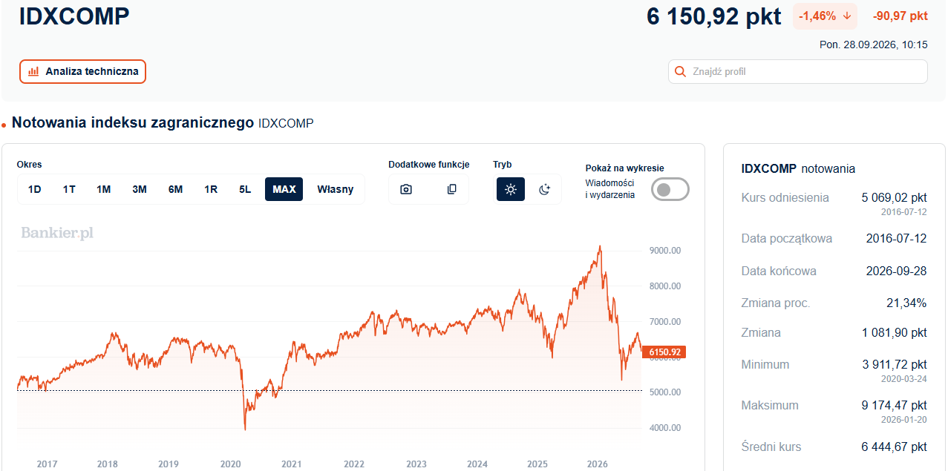
Task: Click the red down arrow next to -1,46%
Action: coord(846,16)
